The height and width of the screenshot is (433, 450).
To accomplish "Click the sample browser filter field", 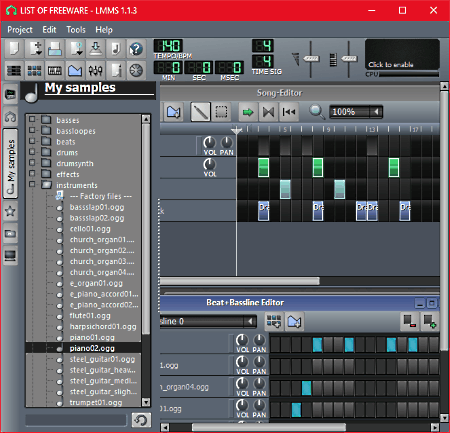I will (x=76, y=420).
